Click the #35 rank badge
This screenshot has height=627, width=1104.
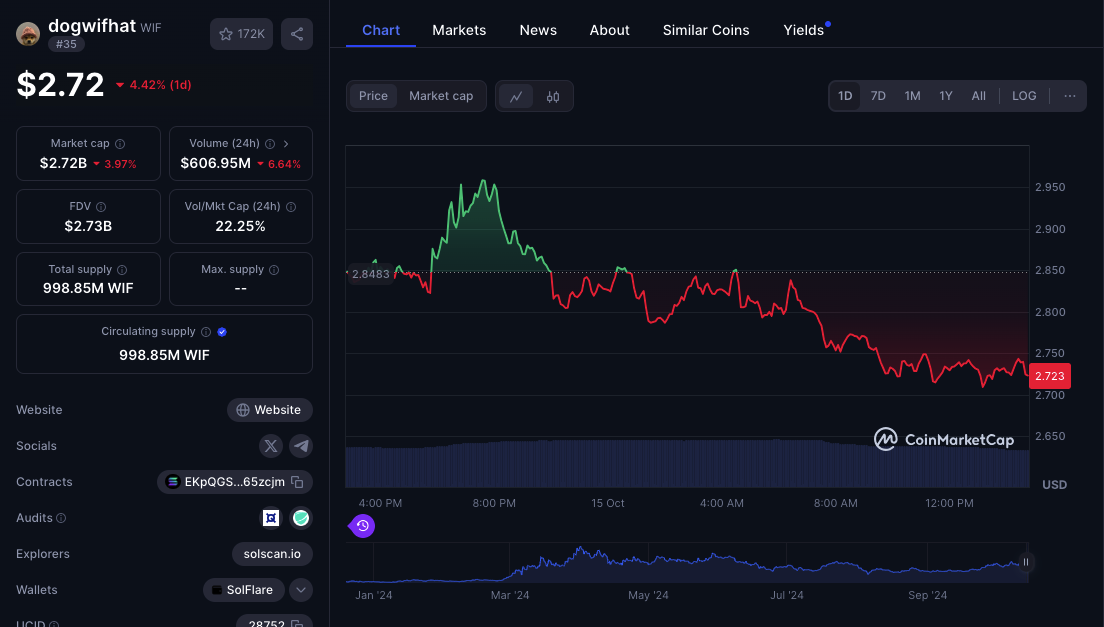66,44
